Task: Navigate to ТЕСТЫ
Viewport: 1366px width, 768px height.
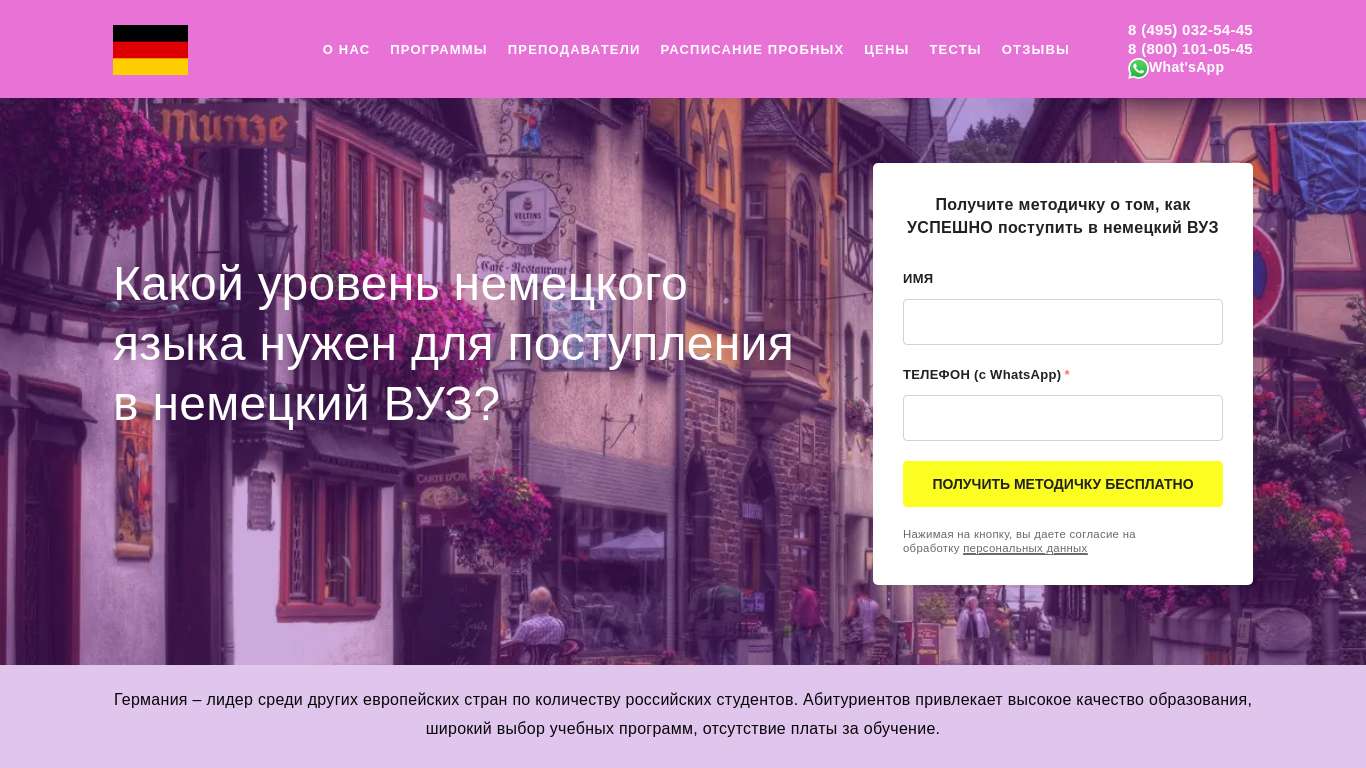Action: [x=955, y=50]
